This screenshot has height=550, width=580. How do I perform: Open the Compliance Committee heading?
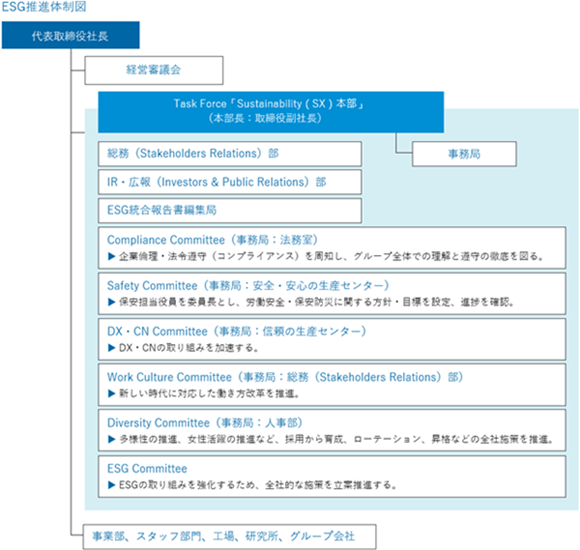point(212,240)
